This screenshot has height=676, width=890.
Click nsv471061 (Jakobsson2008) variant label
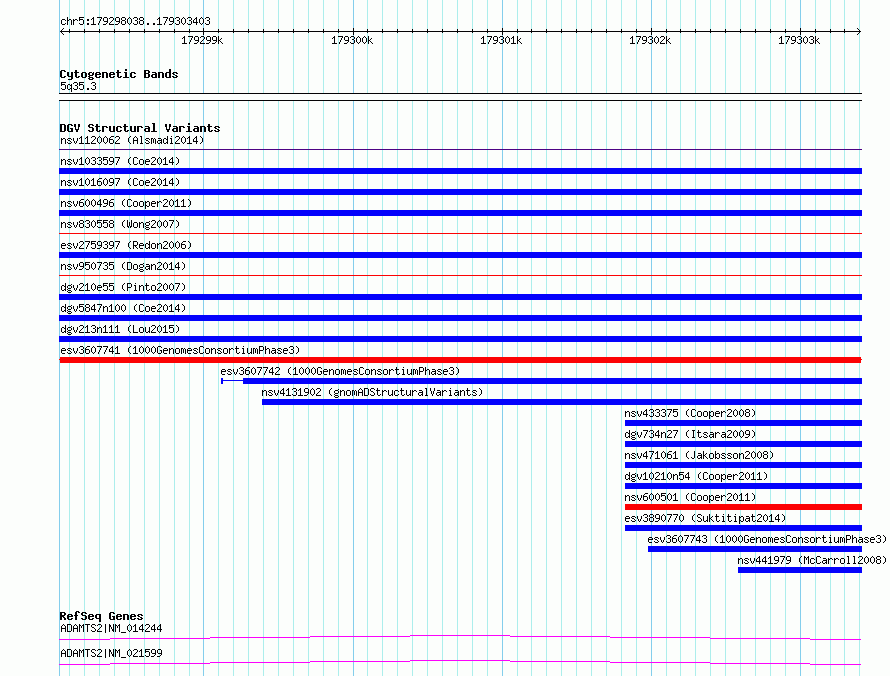point(699,455)
